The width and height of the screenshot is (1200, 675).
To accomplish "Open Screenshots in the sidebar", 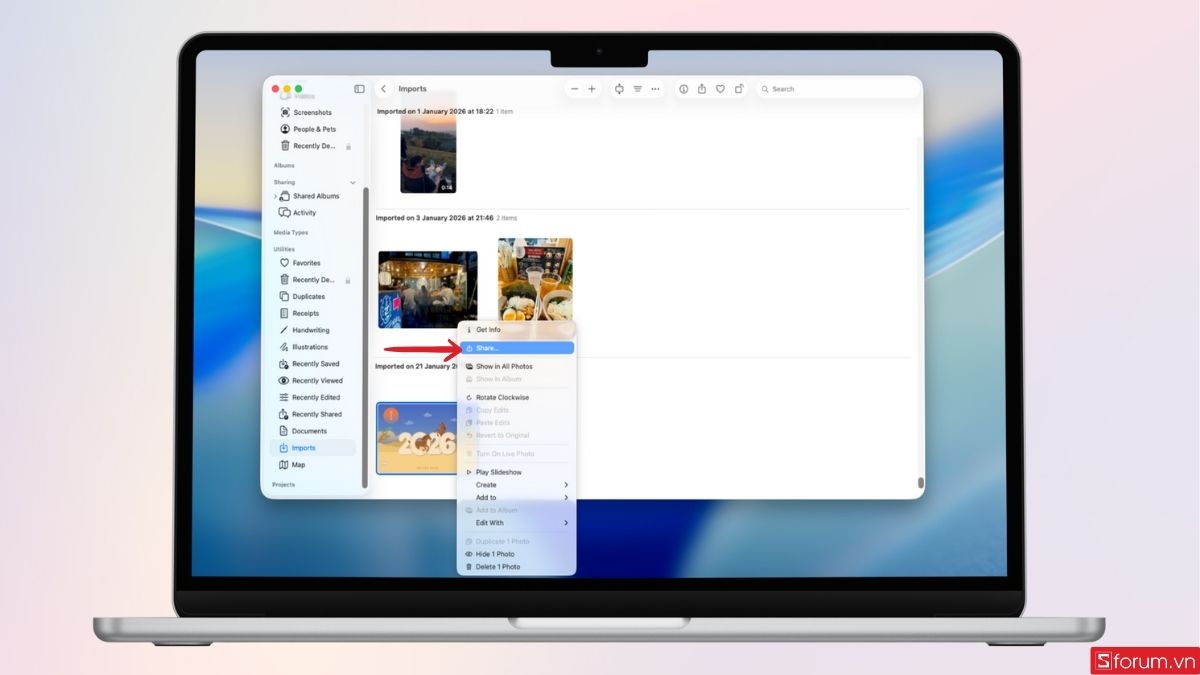I will point(313,113).
